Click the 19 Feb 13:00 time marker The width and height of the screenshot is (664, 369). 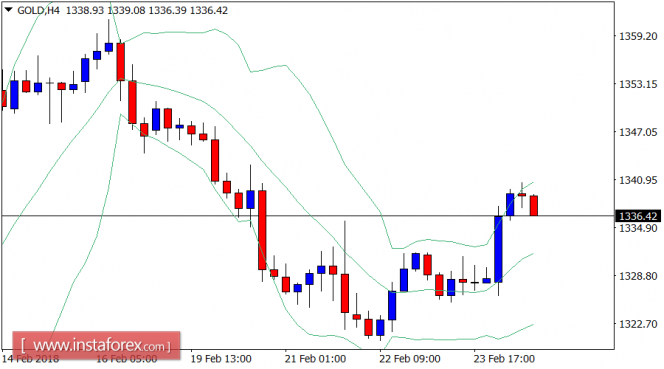click(221, 359)
